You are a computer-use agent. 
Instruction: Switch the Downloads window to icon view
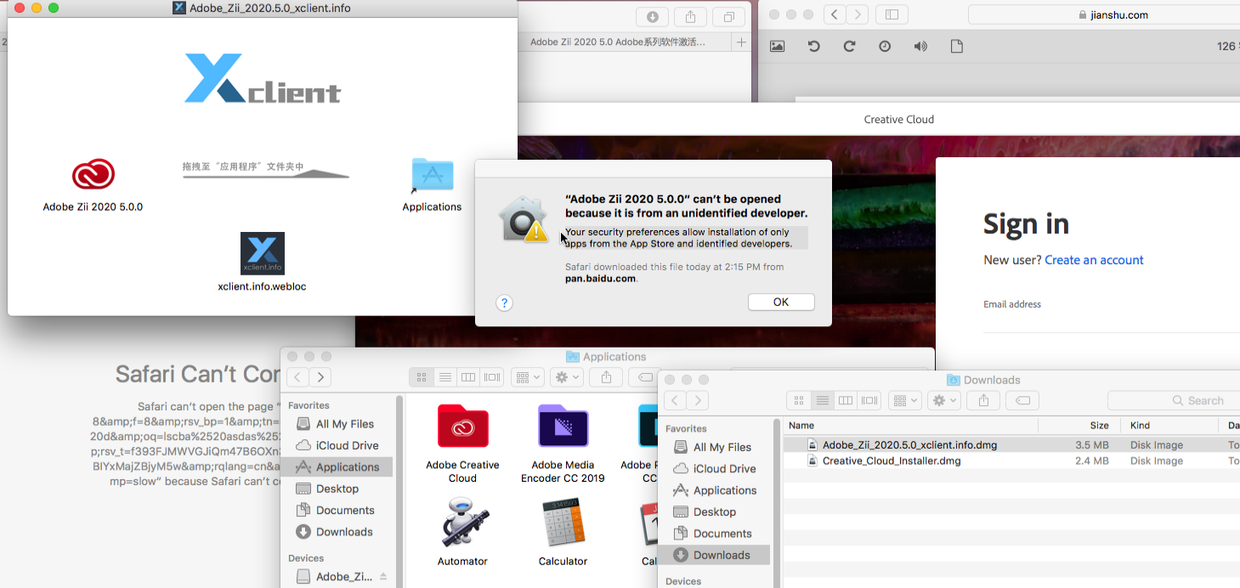pos(799,400)
